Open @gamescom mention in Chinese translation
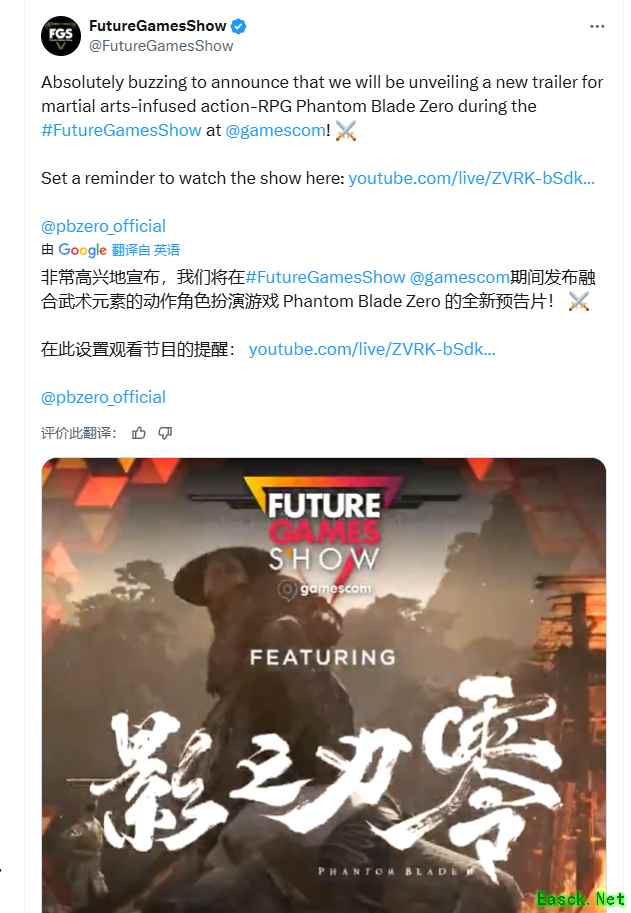 click(460, 277)
